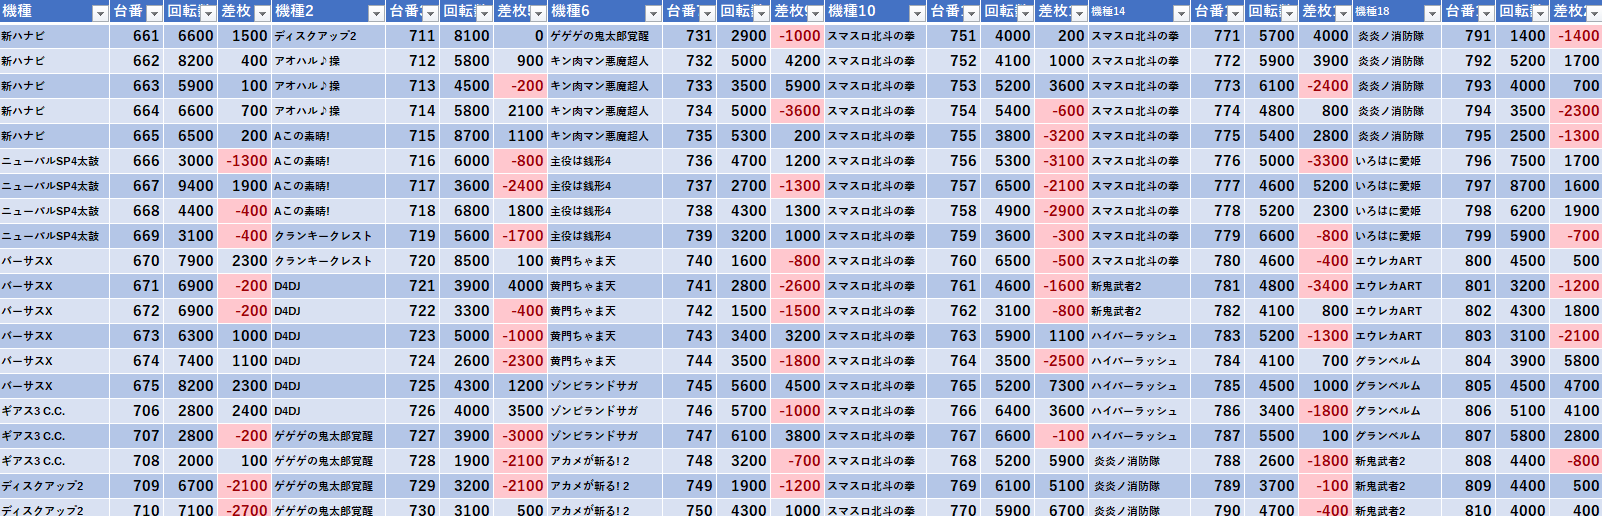1602x516 pixels.
Task: Click ディスクアップ2 cell for machine 711
Action: point(329,36)
